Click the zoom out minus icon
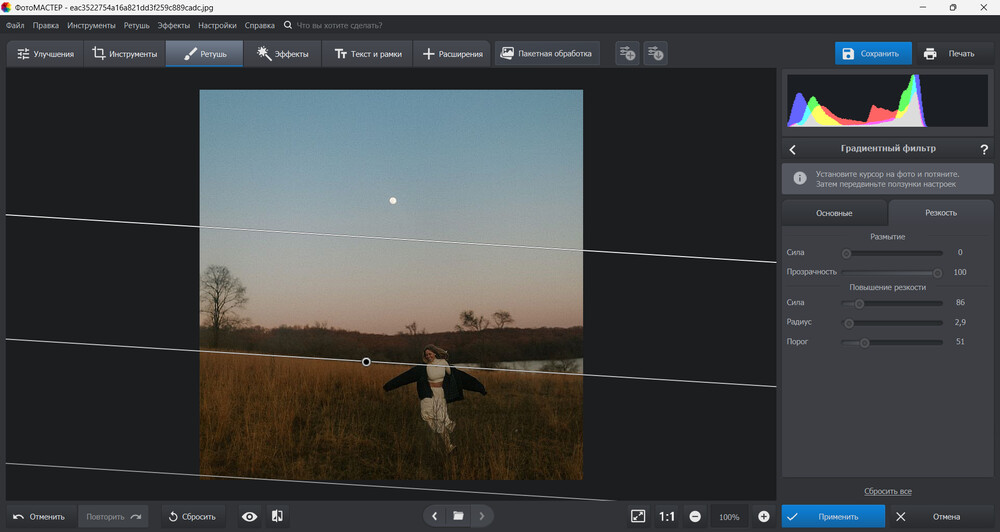 (695, 516)
